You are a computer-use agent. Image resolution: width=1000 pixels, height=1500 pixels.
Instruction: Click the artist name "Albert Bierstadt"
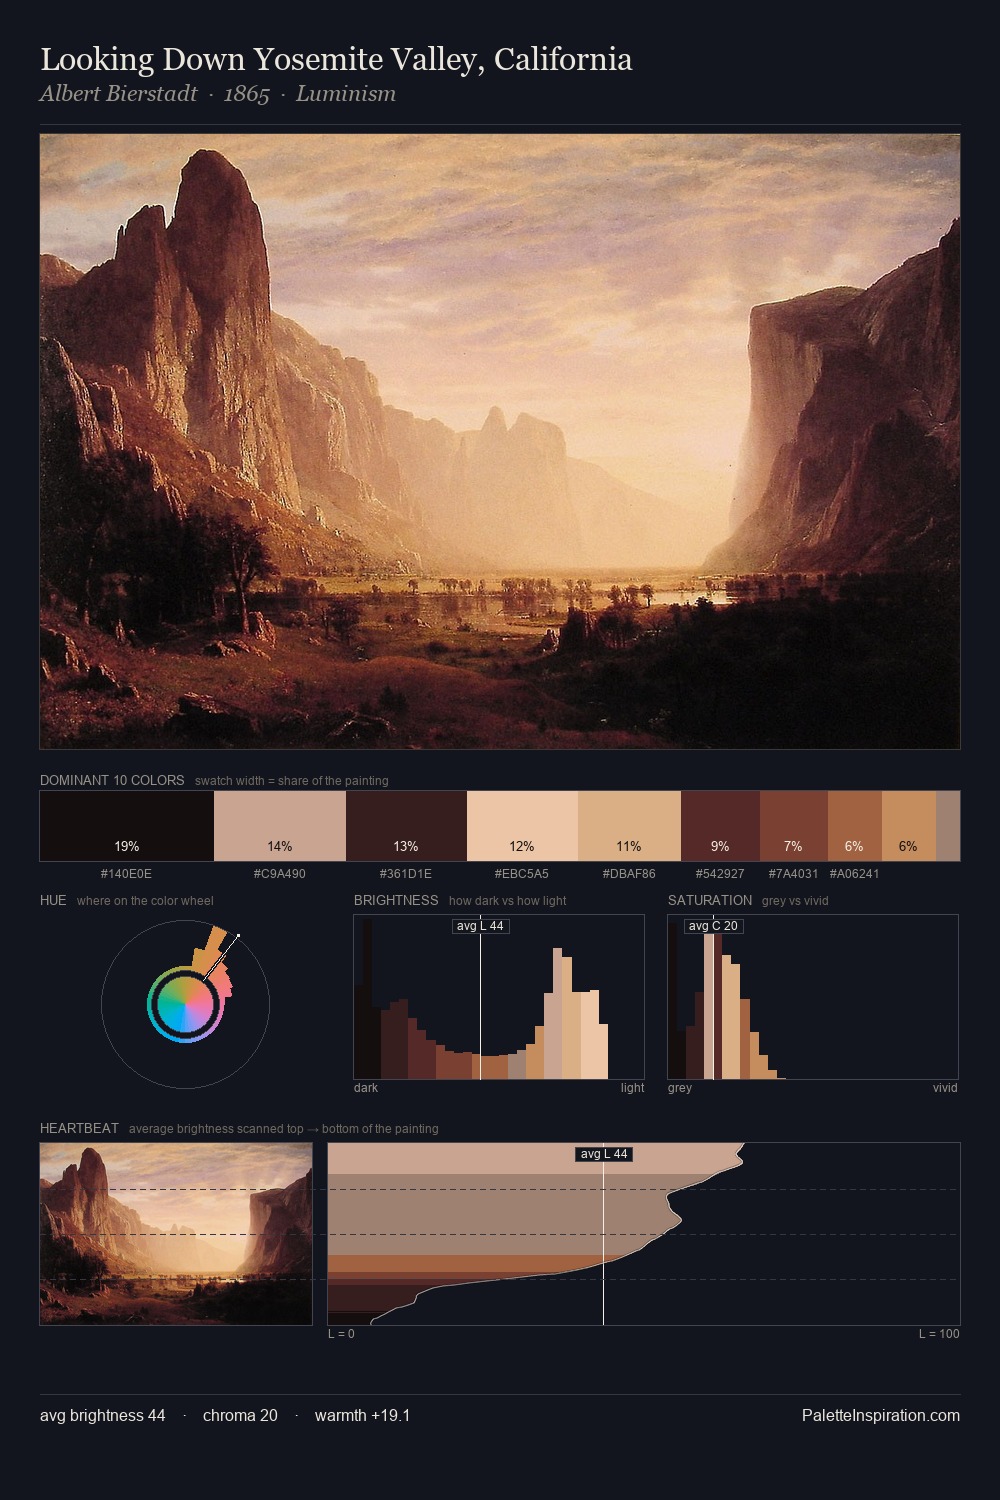pos(119,94)
